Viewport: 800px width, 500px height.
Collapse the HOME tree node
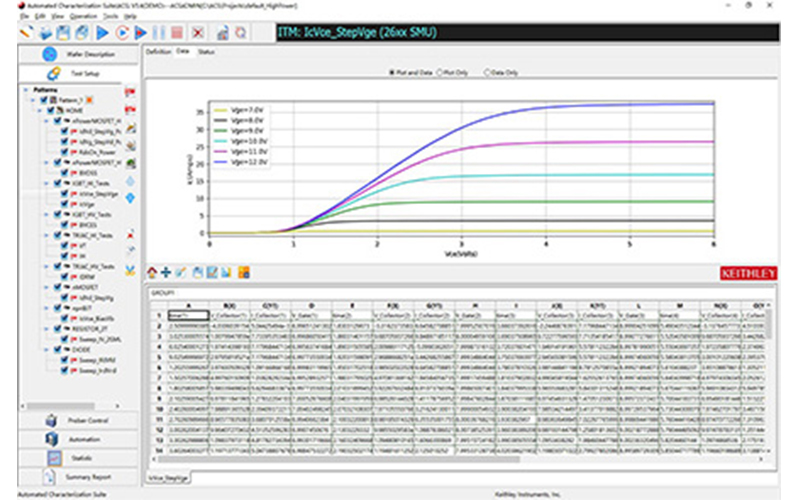coord(40,110)
